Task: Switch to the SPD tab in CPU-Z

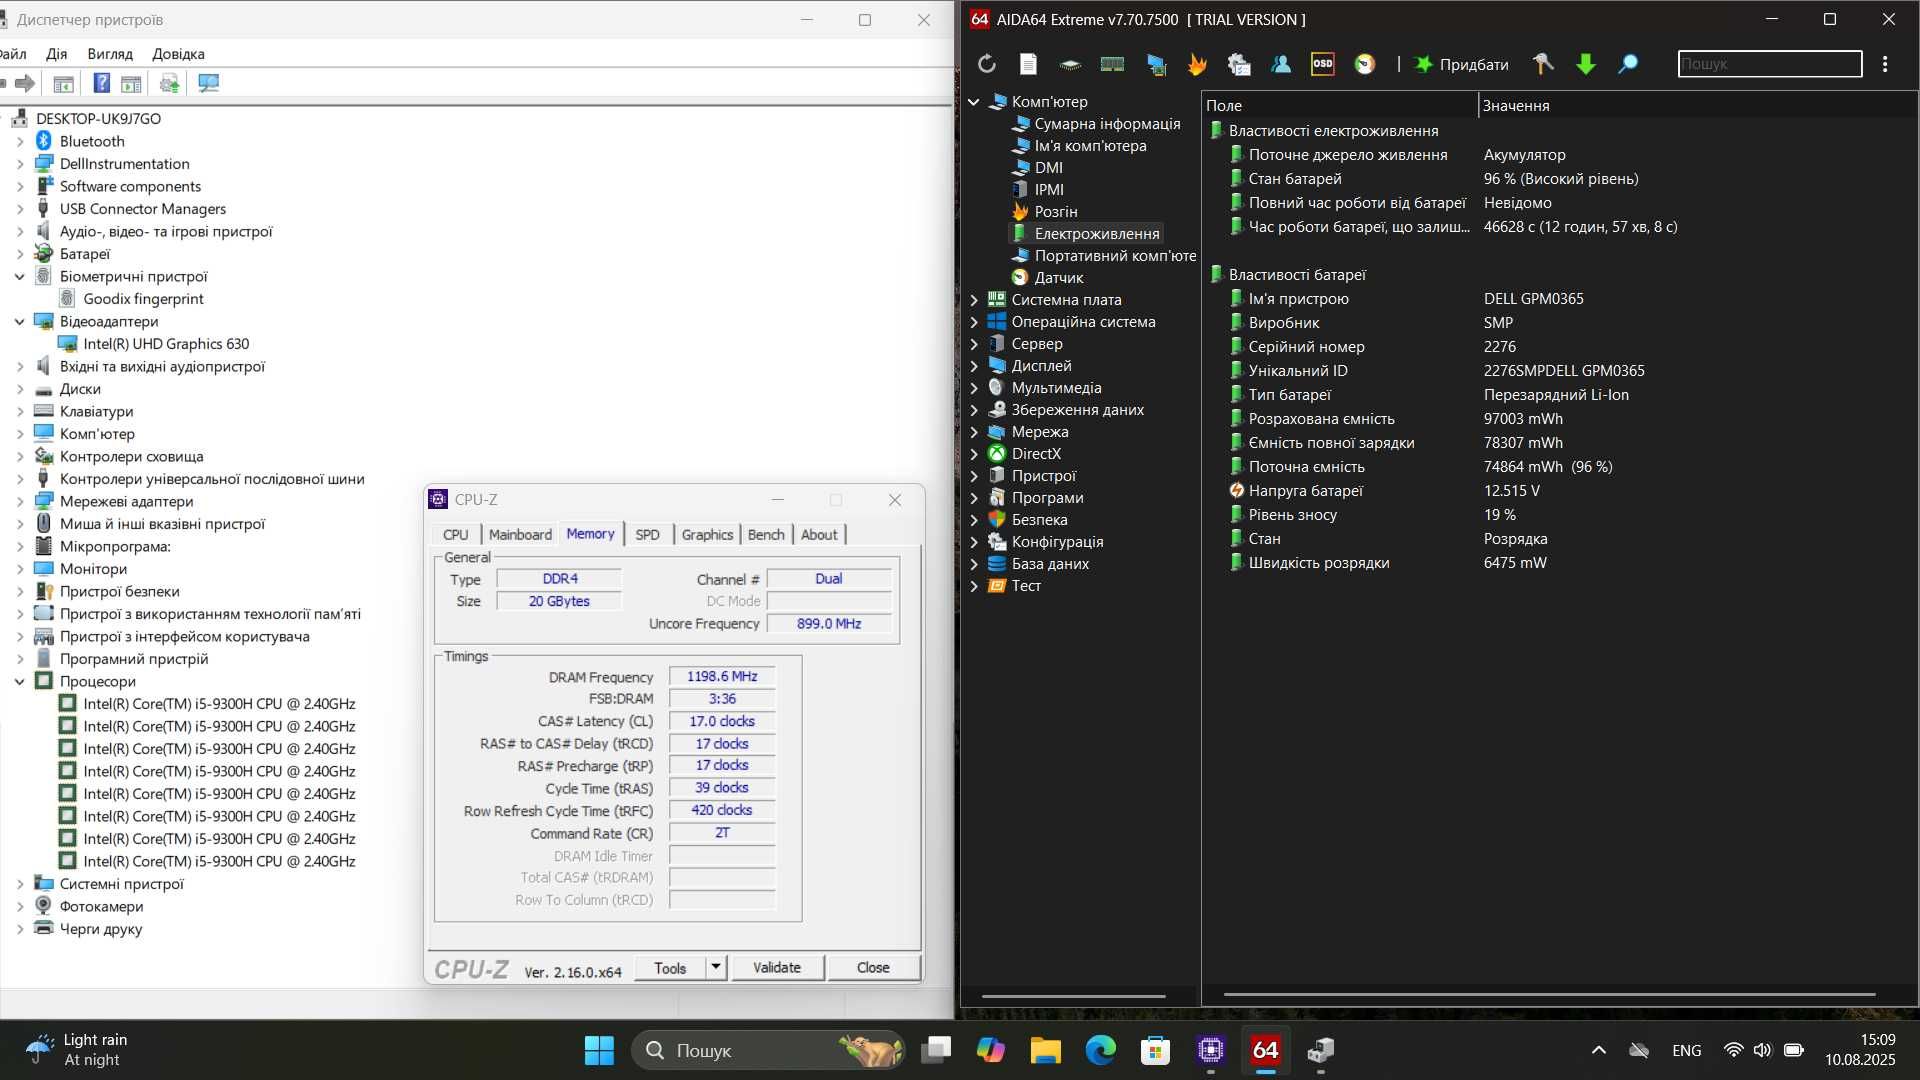Action: coord(648,535)
